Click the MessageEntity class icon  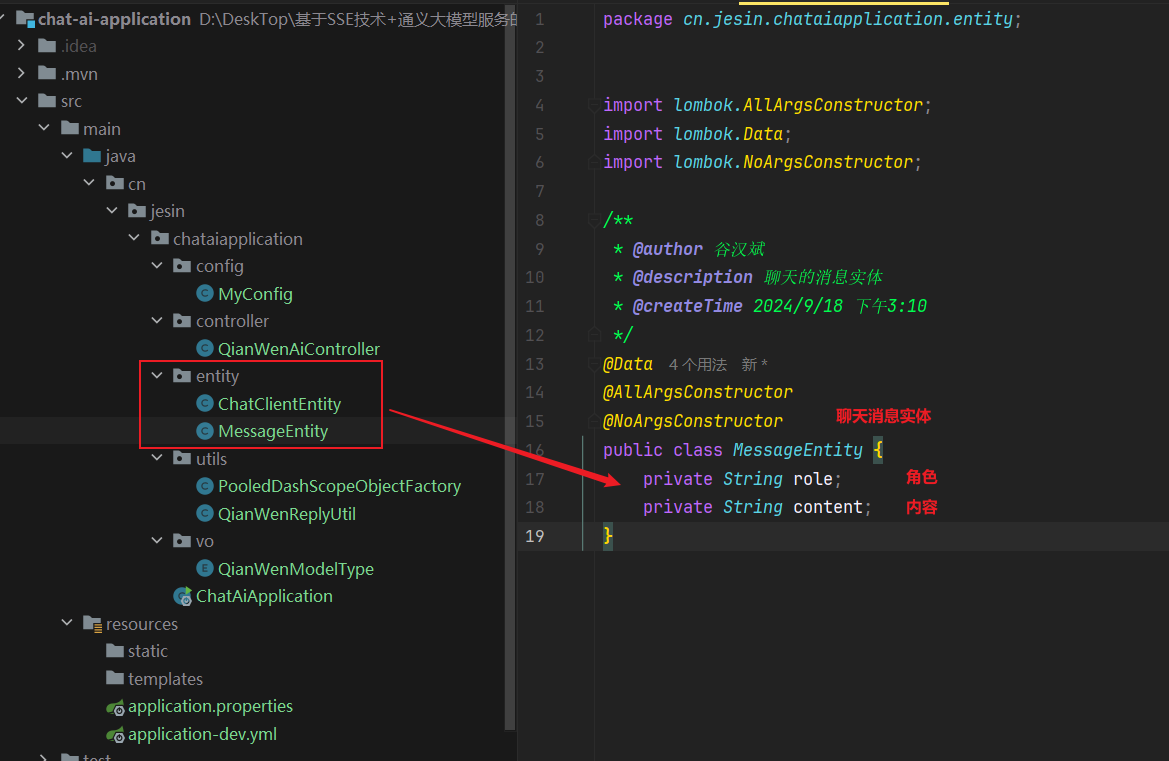204,431
